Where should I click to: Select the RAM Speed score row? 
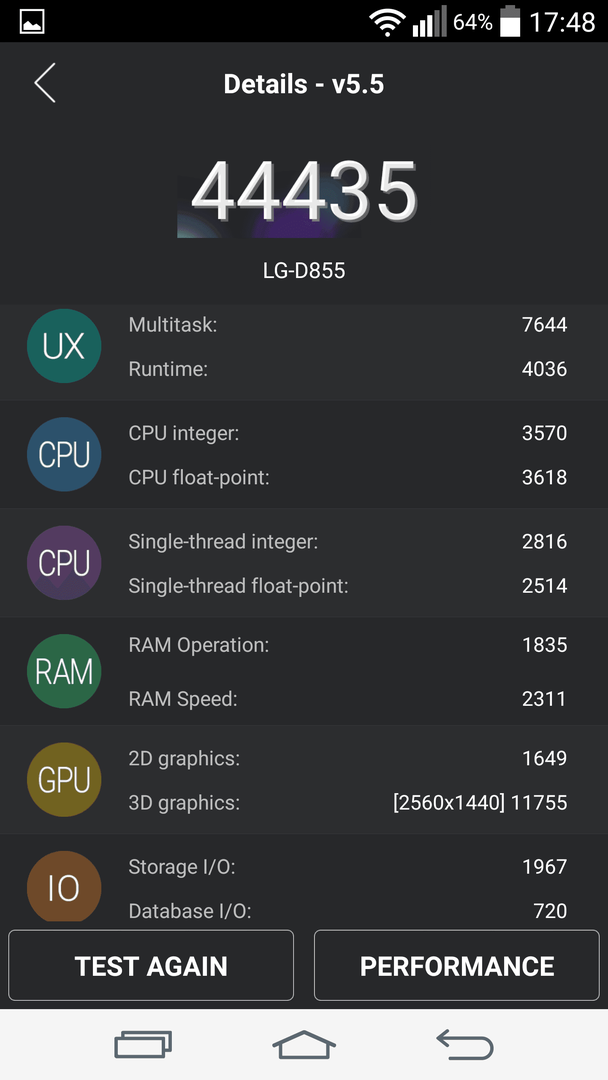click(x=348, y=699)
